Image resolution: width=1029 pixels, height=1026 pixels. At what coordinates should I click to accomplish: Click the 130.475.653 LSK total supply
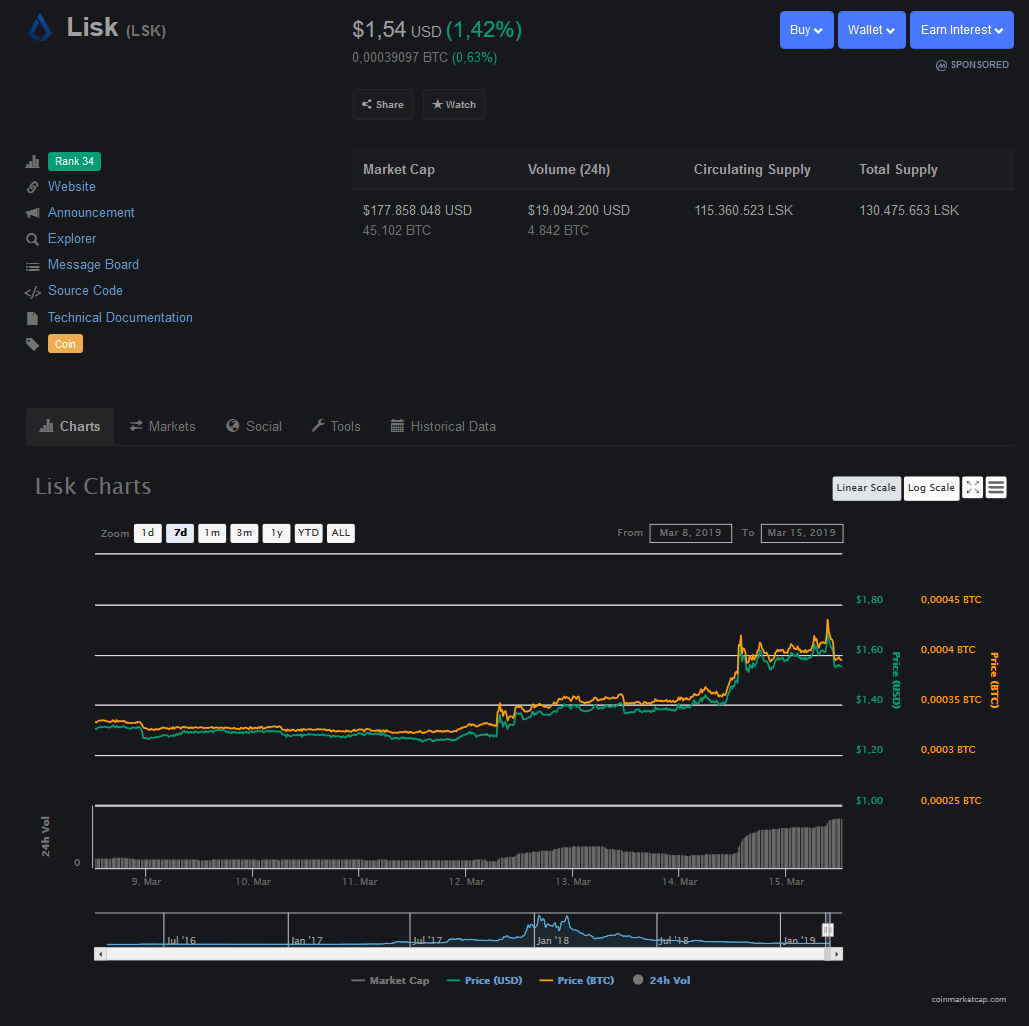[x=909, y=211]
